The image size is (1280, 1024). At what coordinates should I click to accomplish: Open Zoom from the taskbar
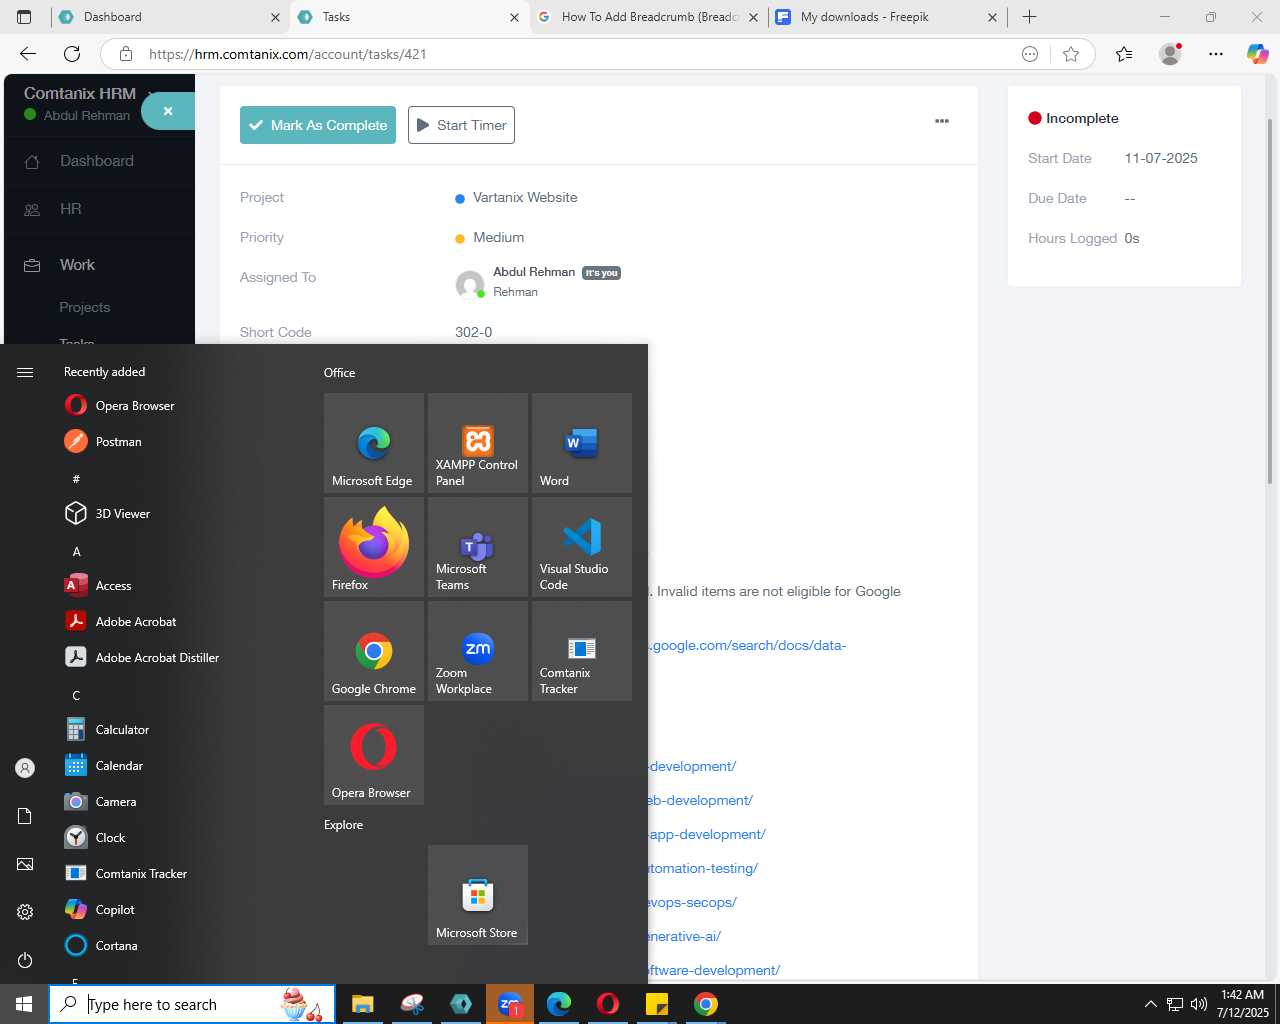[x=510, y=1004]
